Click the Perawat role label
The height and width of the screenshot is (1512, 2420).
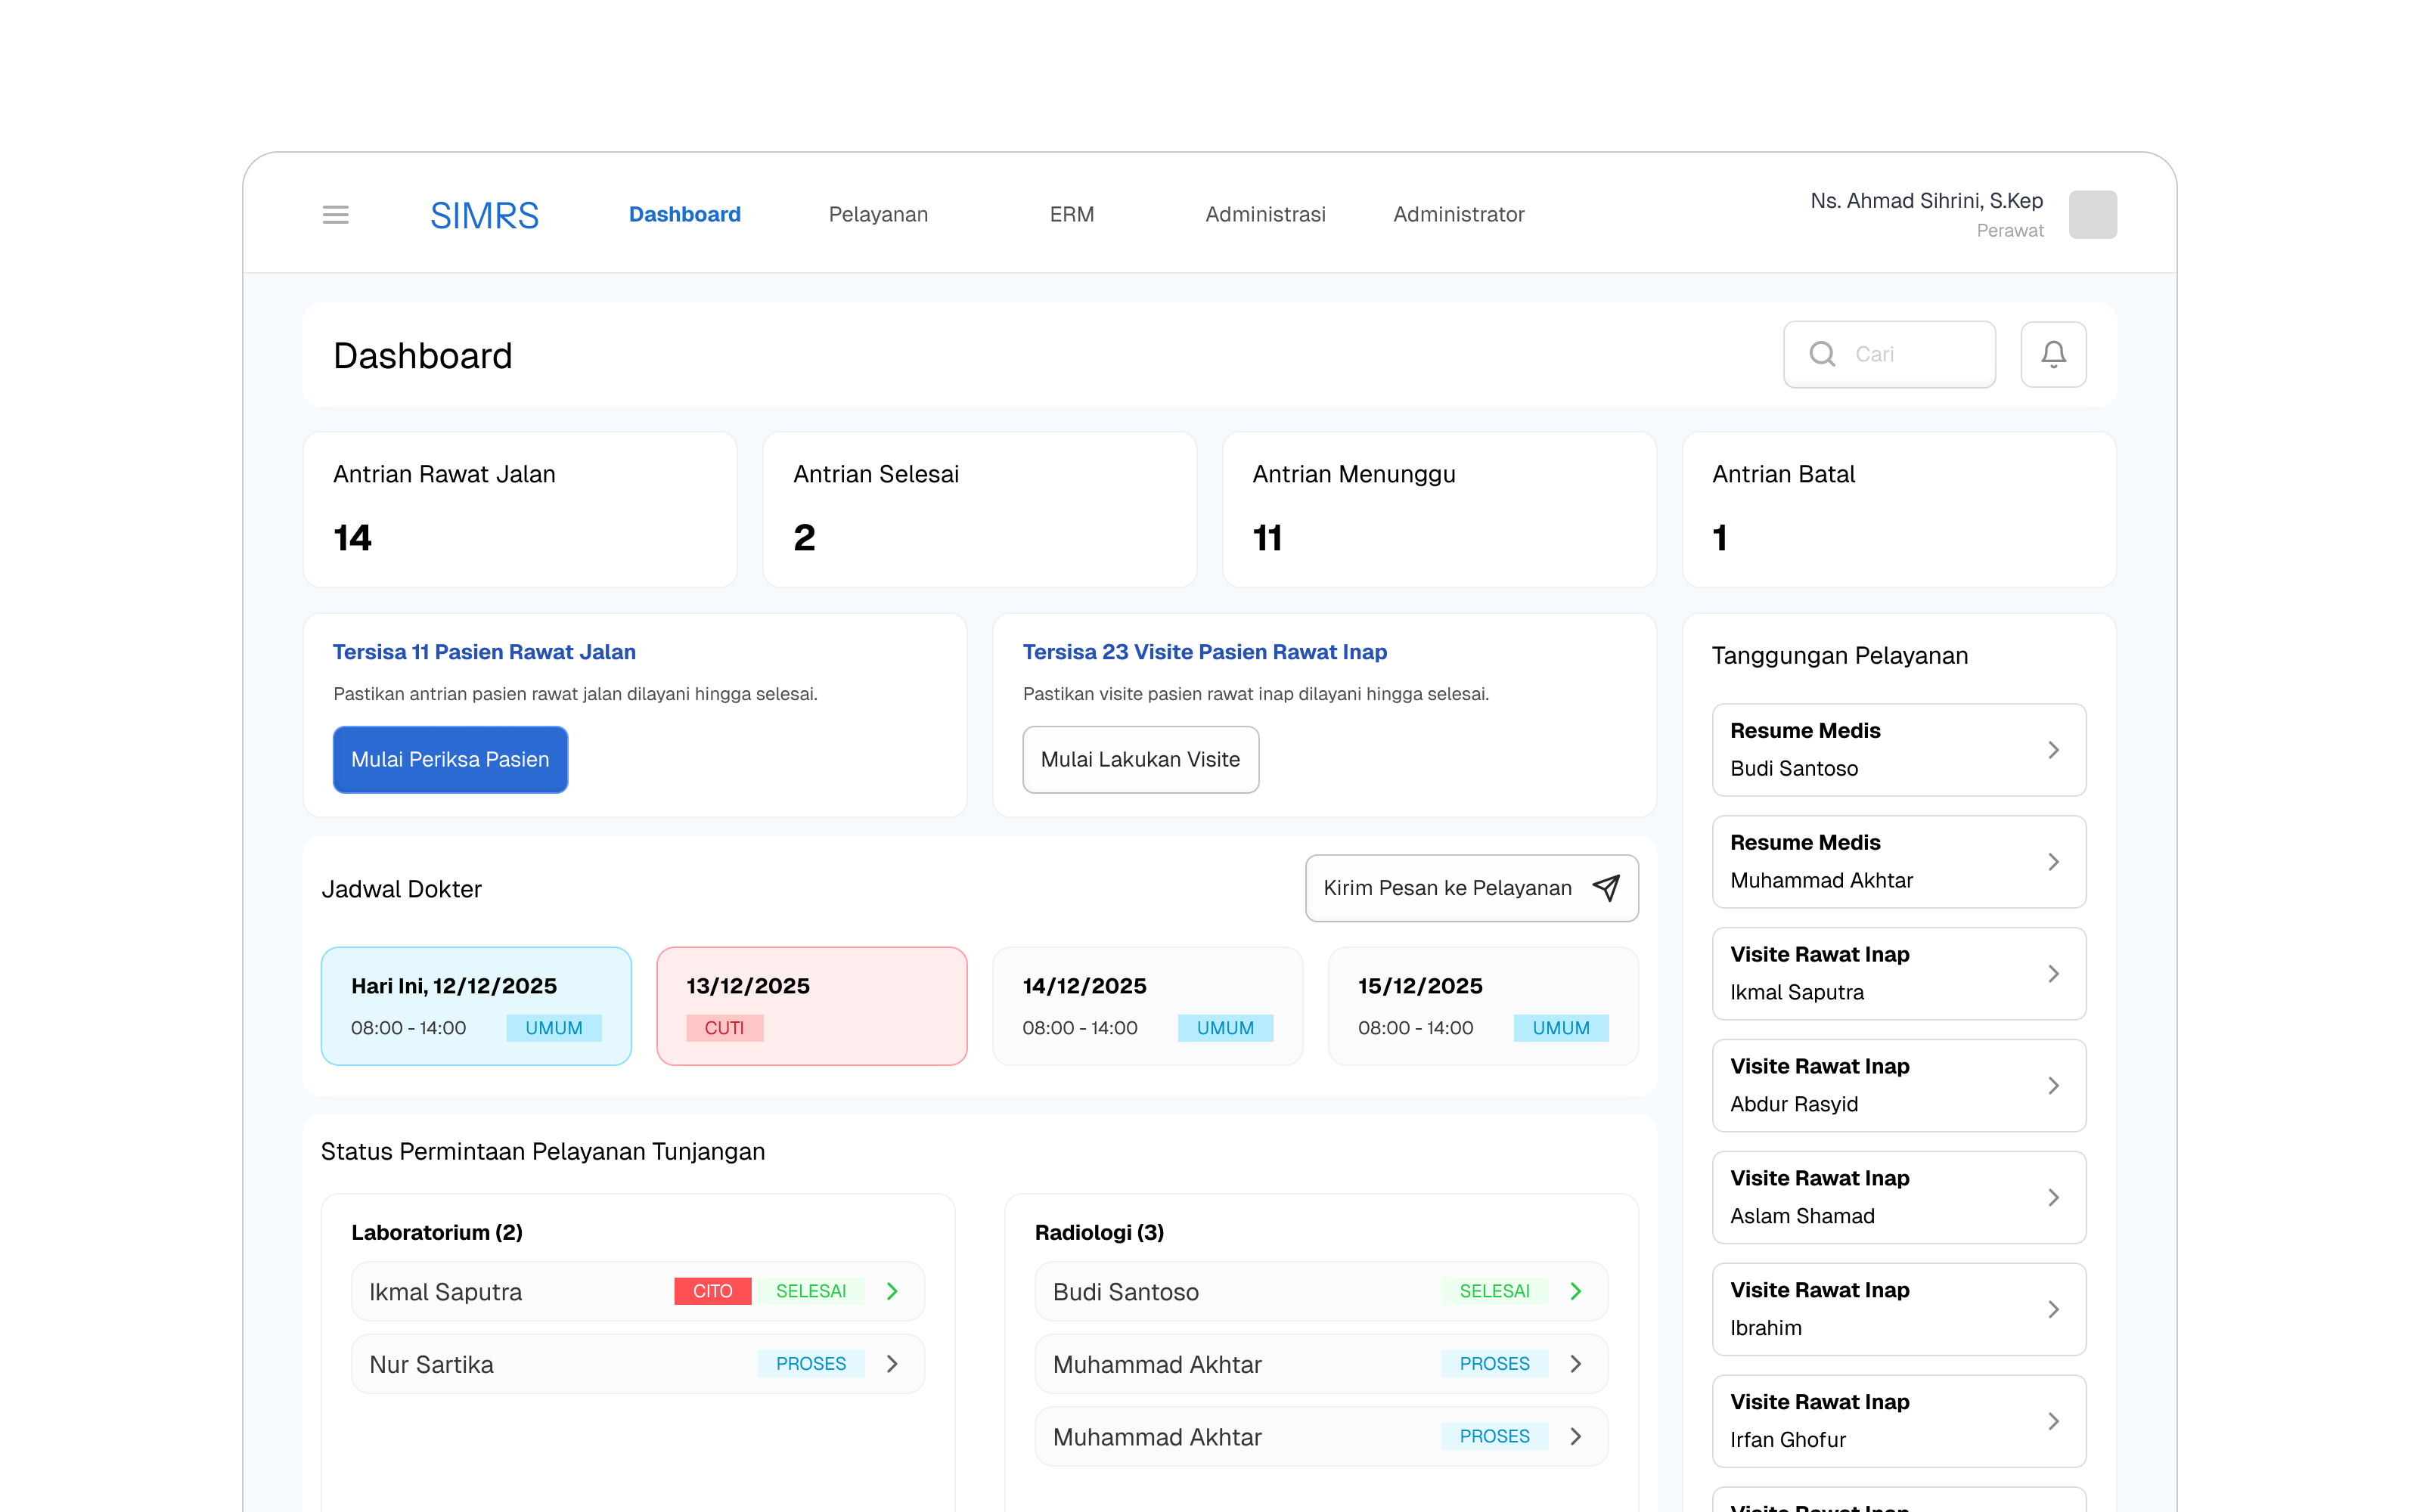coord(2009,231)
